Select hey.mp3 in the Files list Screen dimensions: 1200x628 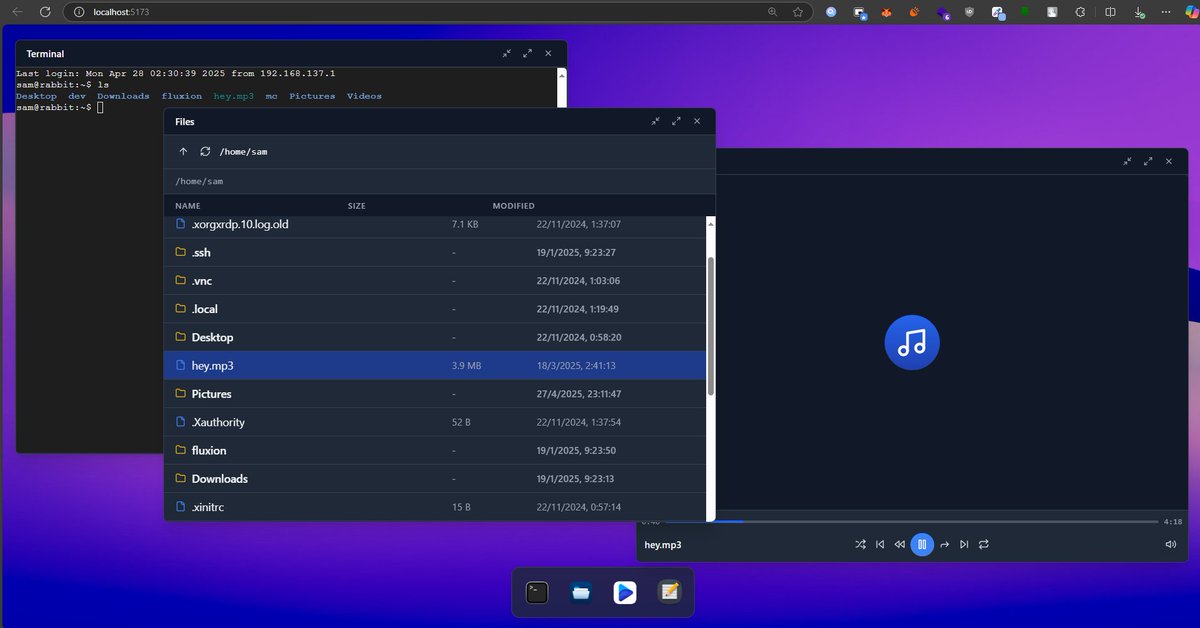[435, 366]
